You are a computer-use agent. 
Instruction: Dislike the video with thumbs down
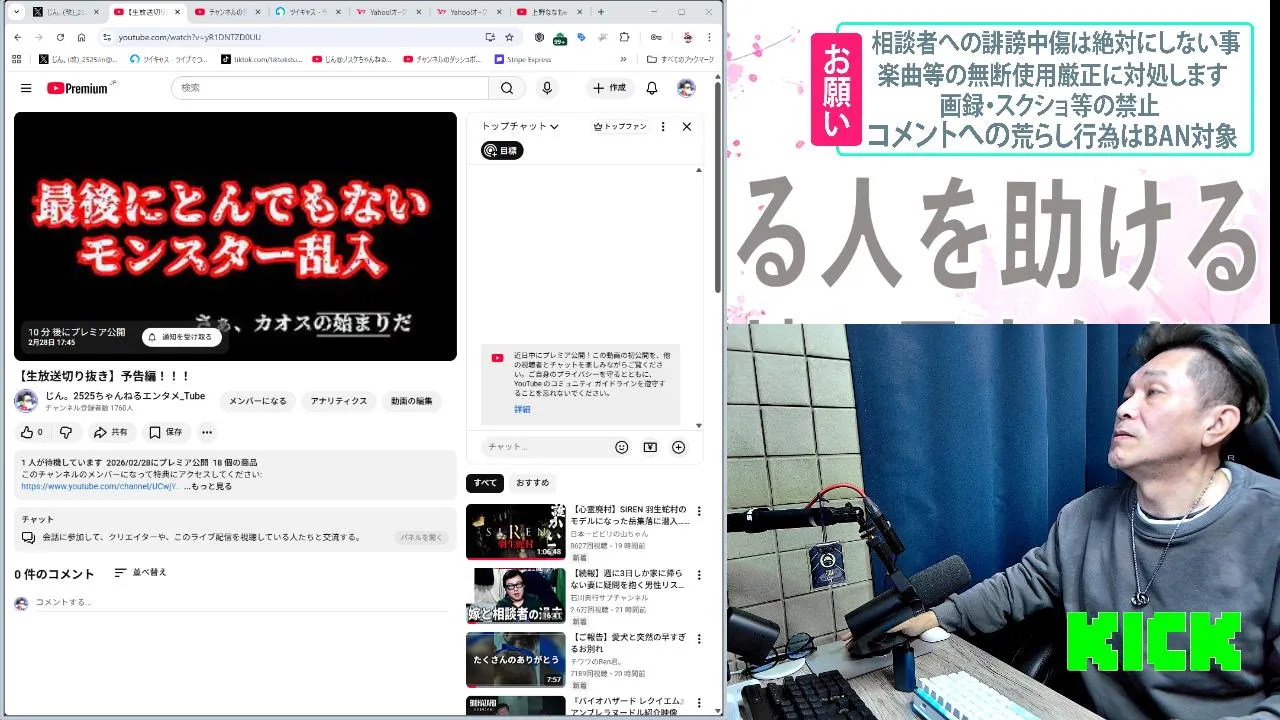66,432
